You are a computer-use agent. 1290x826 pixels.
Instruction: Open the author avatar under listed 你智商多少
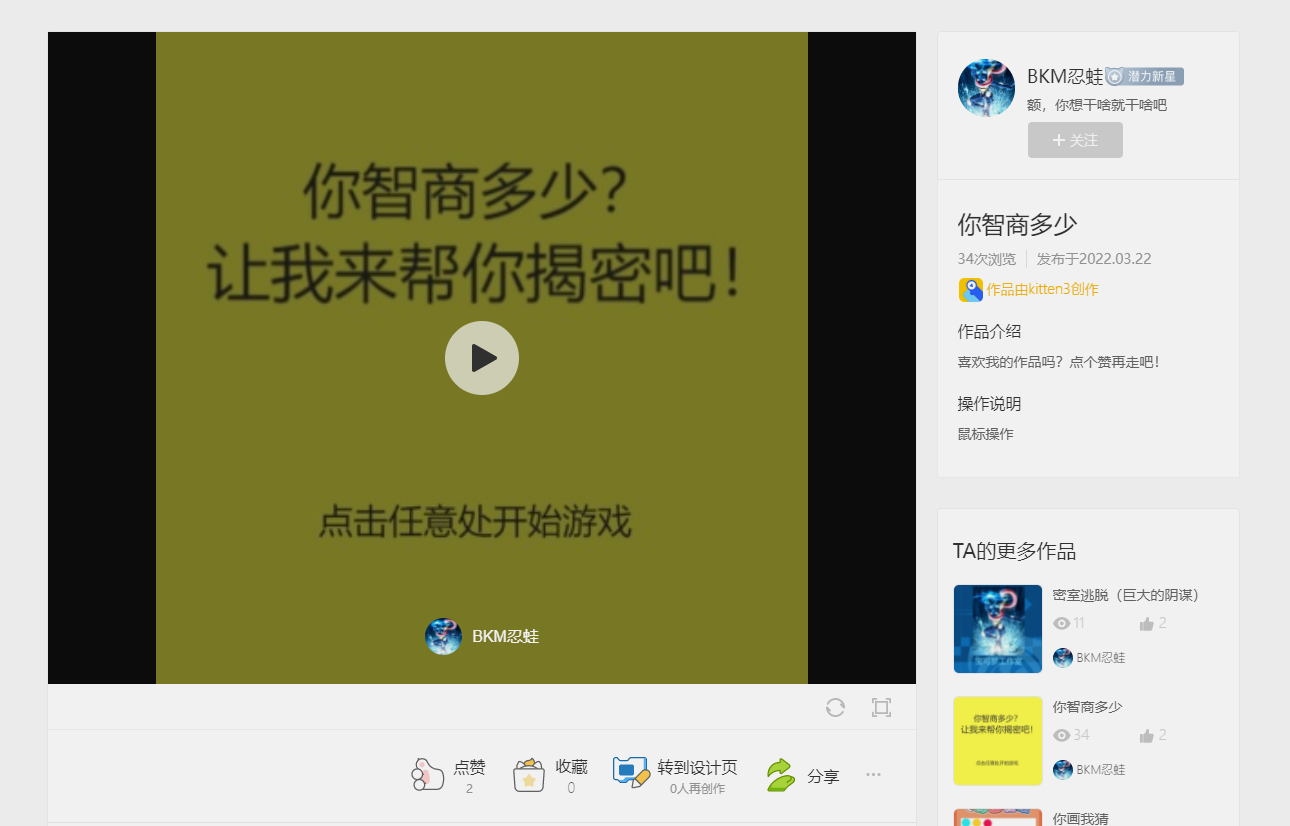pos(1063,770)
